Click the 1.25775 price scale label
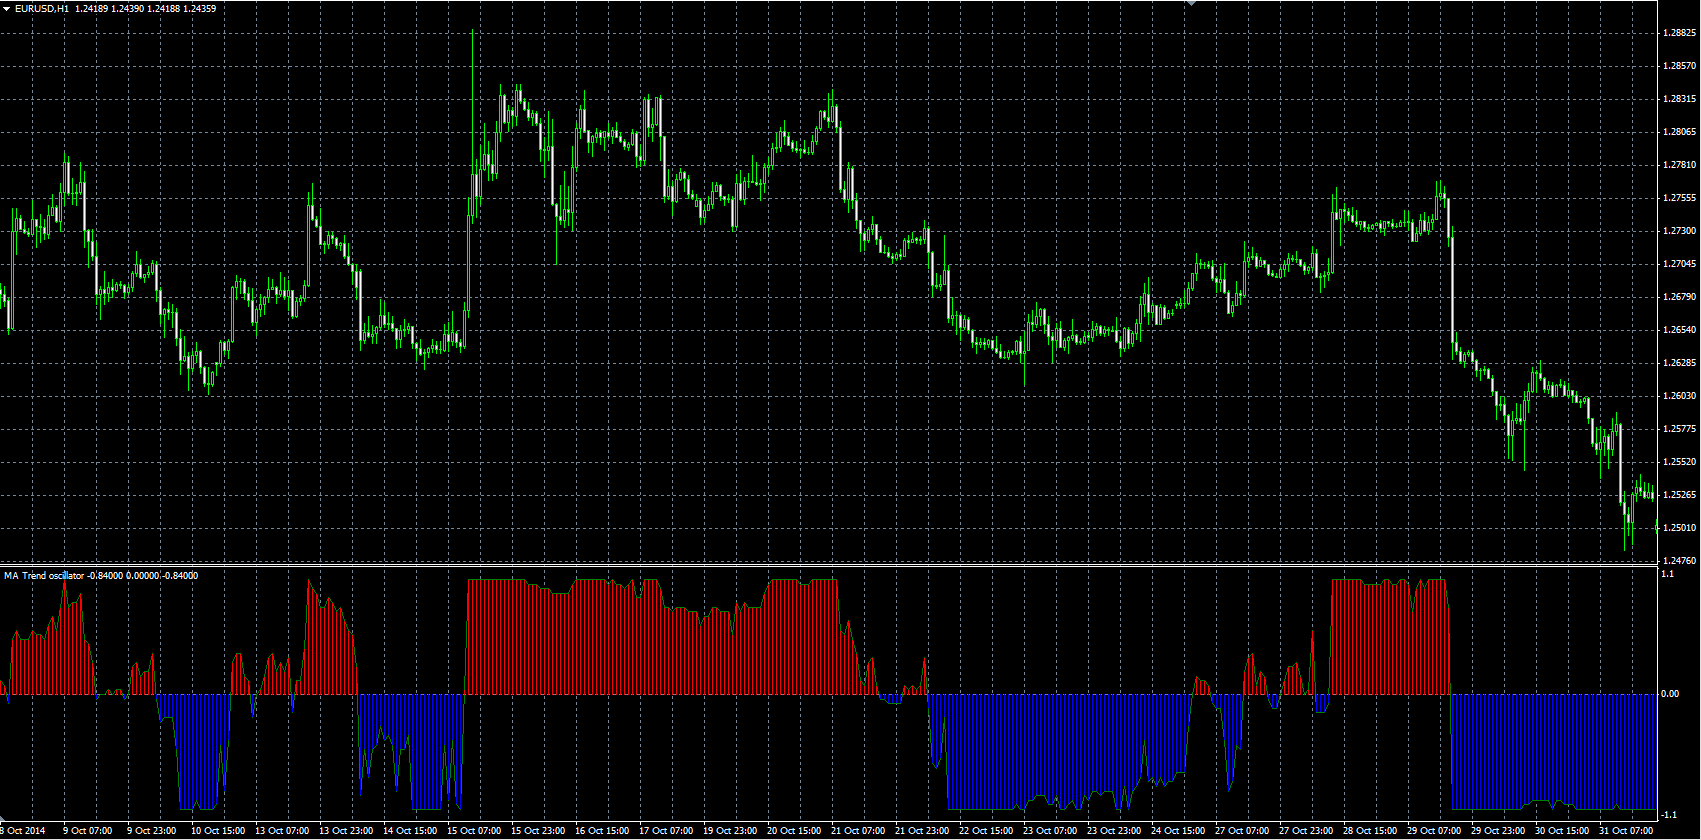1701x840 pixels. (1680, 429)
